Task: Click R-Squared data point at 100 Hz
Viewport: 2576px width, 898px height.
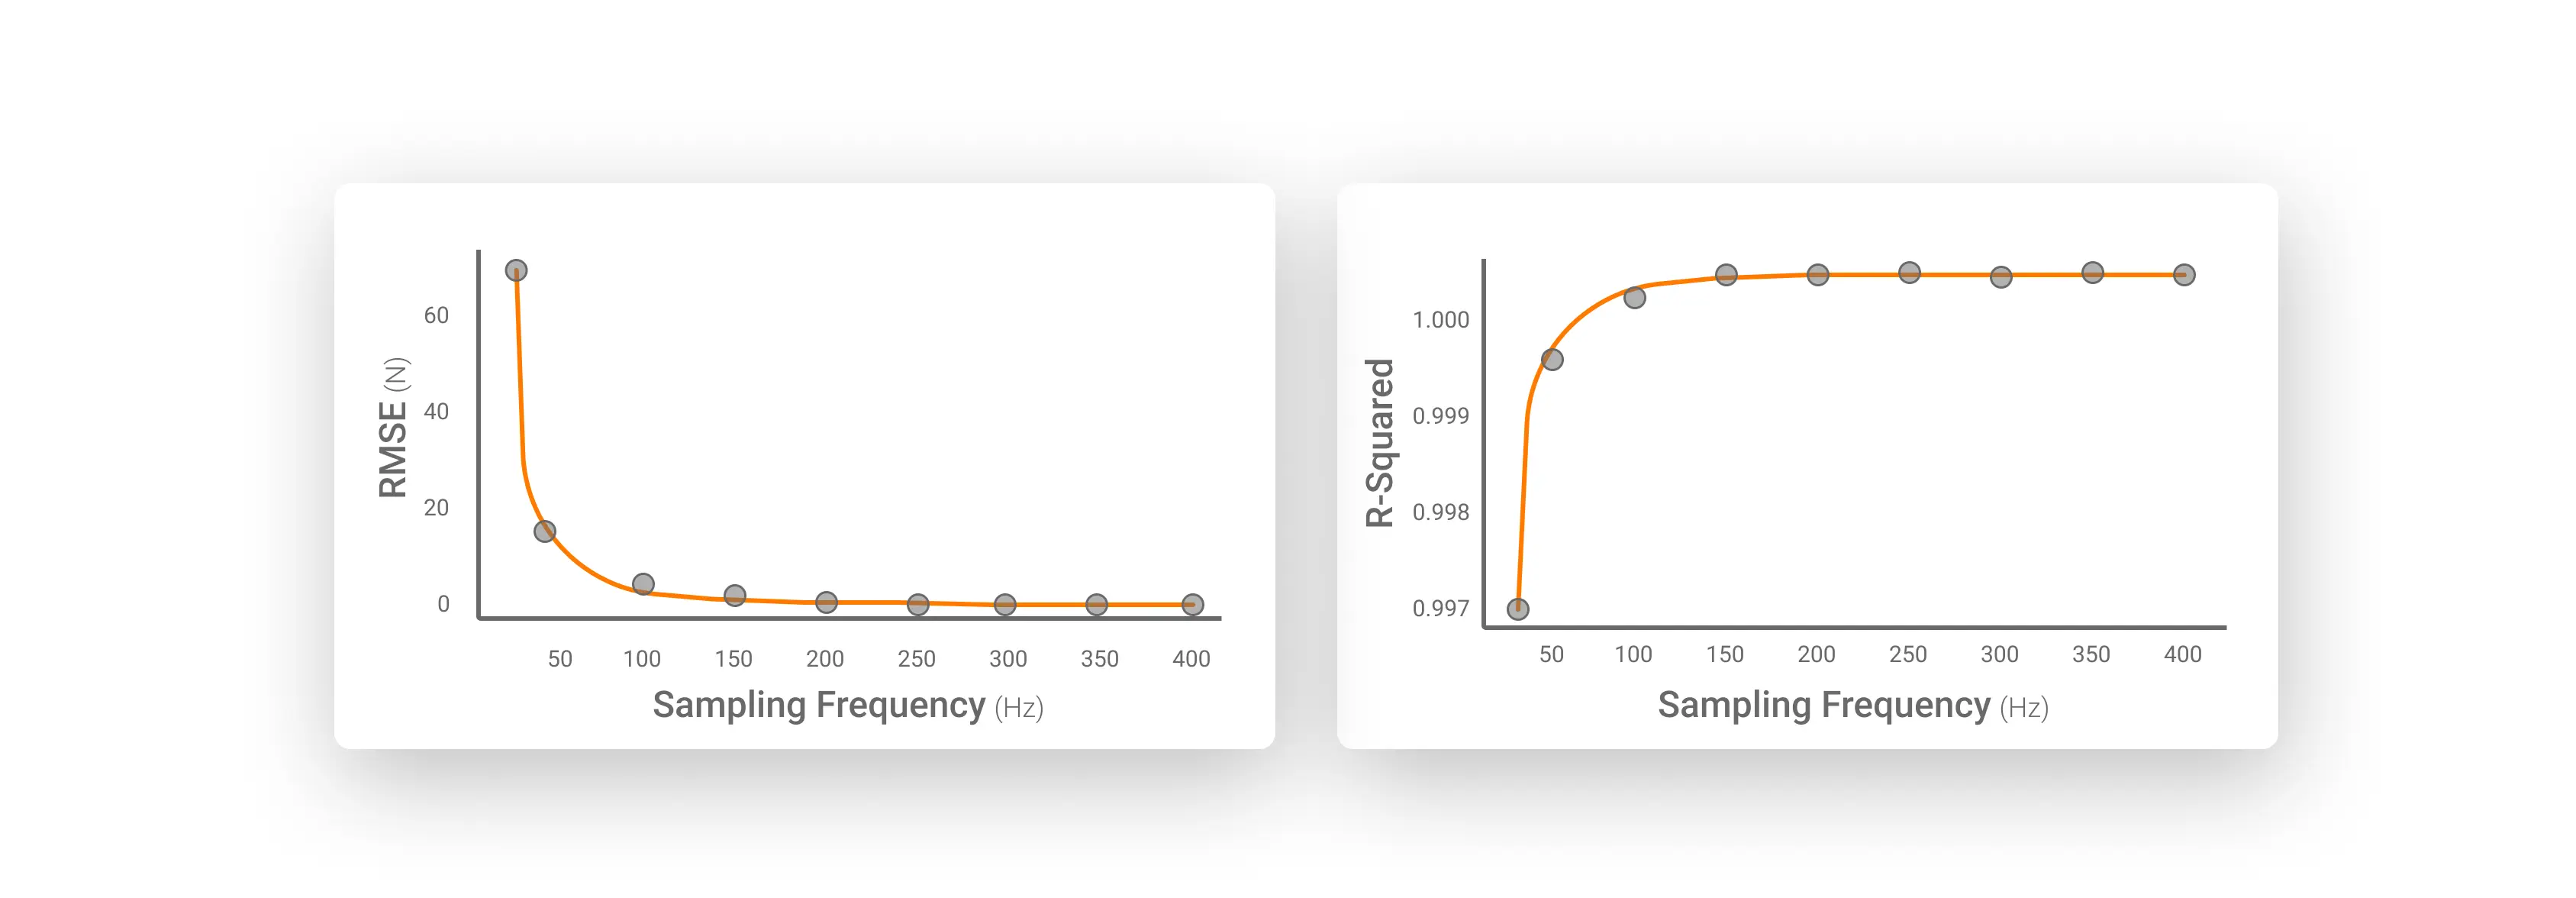Action: (1634, 297)
